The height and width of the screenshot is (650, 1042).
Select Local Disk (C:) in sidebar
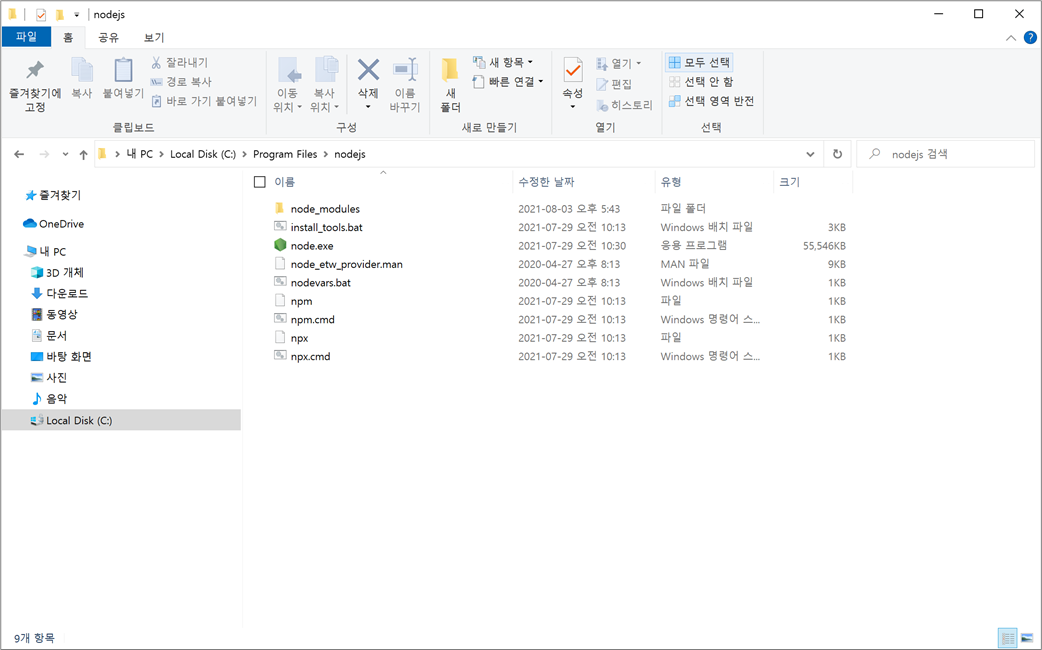(121, 421)
